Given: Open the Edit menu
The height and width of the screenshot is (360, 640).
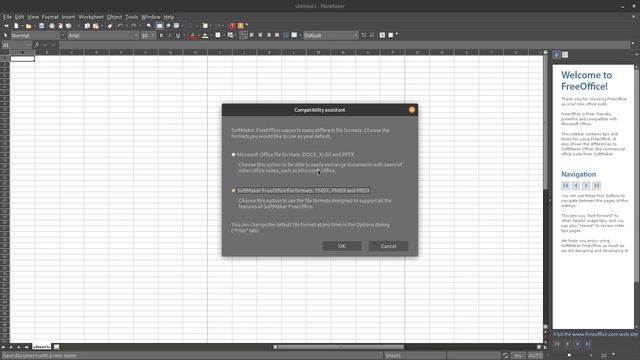Looking at the screenshot, I should point(19,17).
